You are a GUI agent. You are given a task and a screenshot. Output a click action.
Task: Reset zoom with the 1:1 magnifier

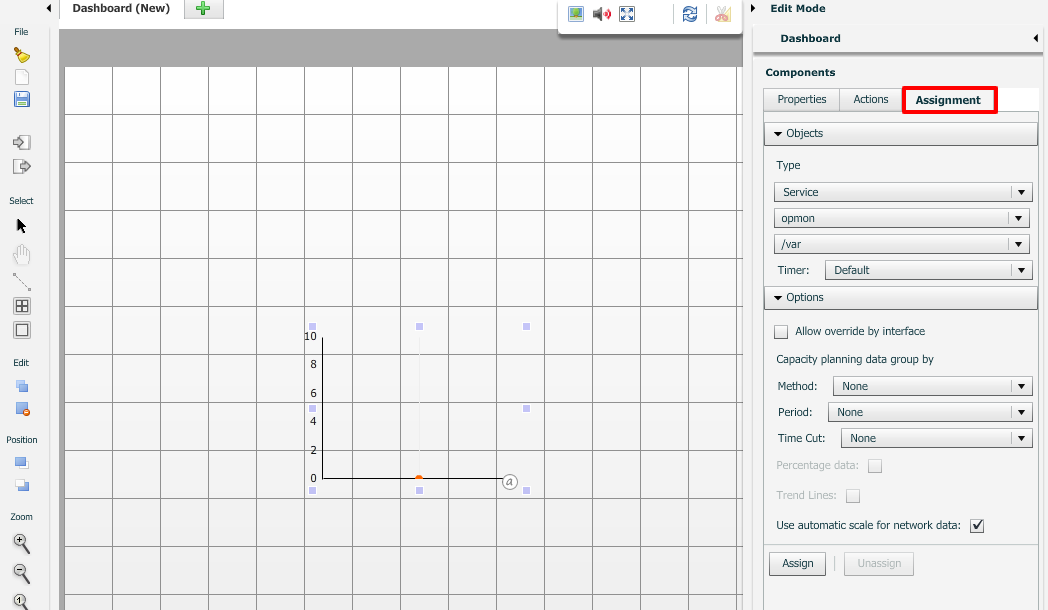pyautogui.click(x=21, y=601)
